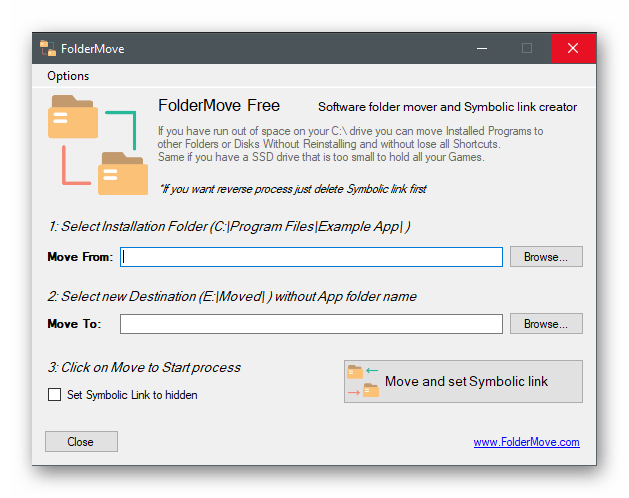Enable Set Symbolic Link to hidden checkbox

tap(55, 394)
